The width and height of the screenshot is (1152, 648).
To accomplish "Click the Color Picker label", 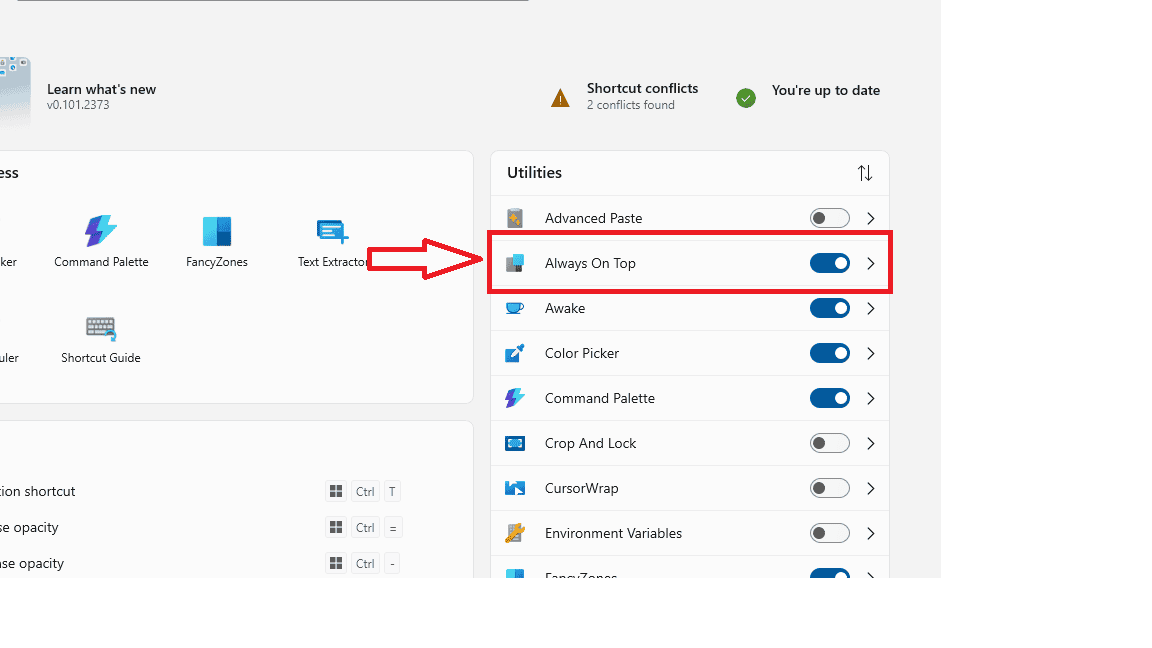I will pyautogui.click(x=582, y=353).
